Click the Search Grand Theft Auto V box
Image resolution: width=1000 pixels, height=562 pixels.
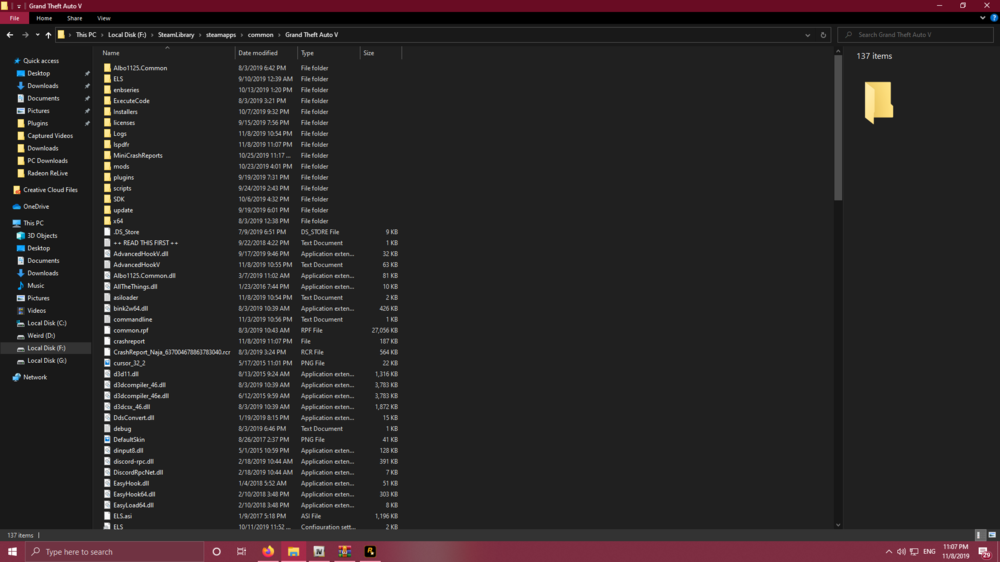click(916, 35)
